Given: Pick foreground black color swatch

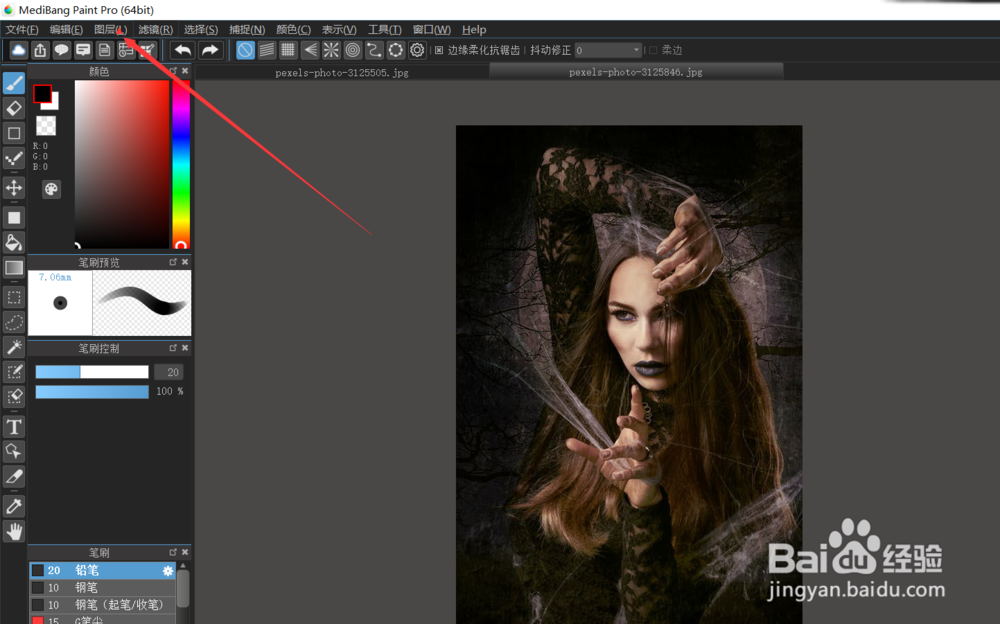Looking at the screenshot, I should coord(43,94).
